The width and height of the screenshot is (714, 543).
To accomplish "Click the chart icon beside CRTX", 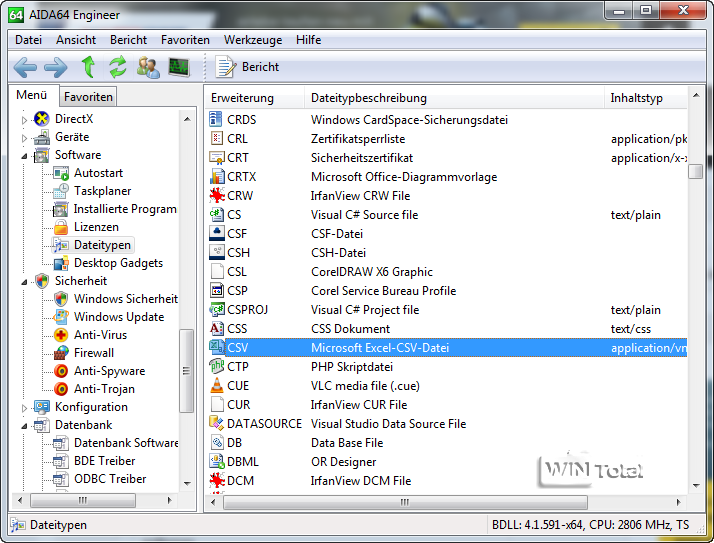I will pos(217,176).
